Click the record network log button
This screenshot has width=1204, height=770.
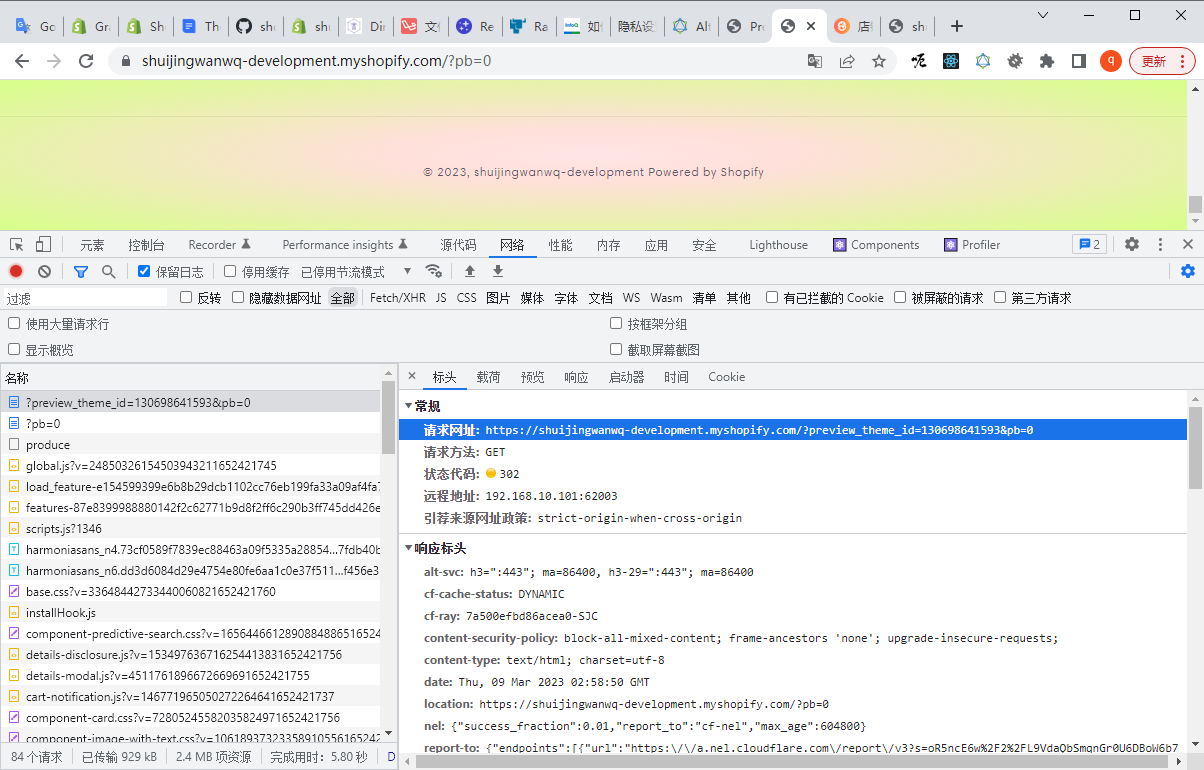pyautogui.click(x=16, y=271)
